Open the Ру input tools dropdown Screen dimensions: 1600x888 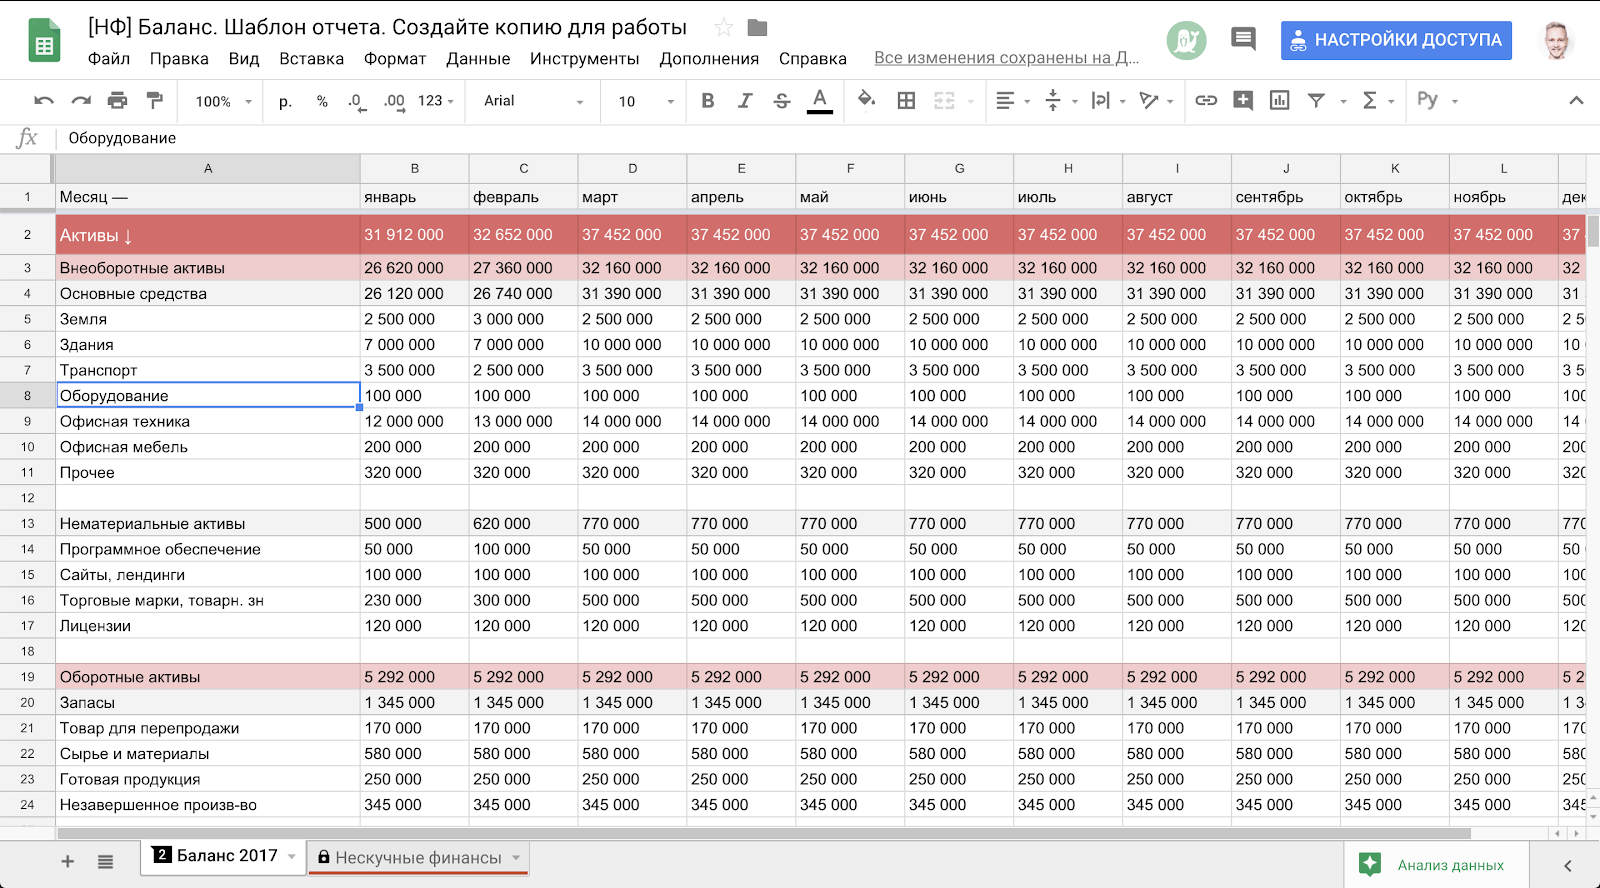pos(1438,101)
